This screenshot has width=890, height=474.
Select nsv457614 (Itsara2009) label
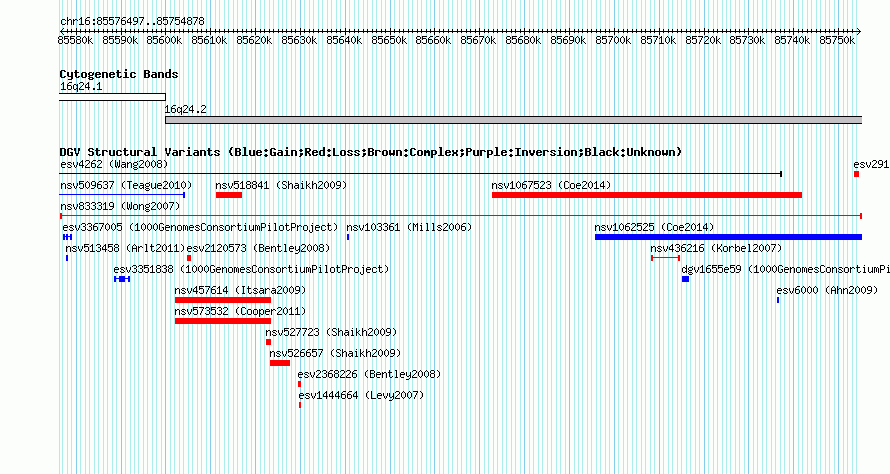click(240, 291)
